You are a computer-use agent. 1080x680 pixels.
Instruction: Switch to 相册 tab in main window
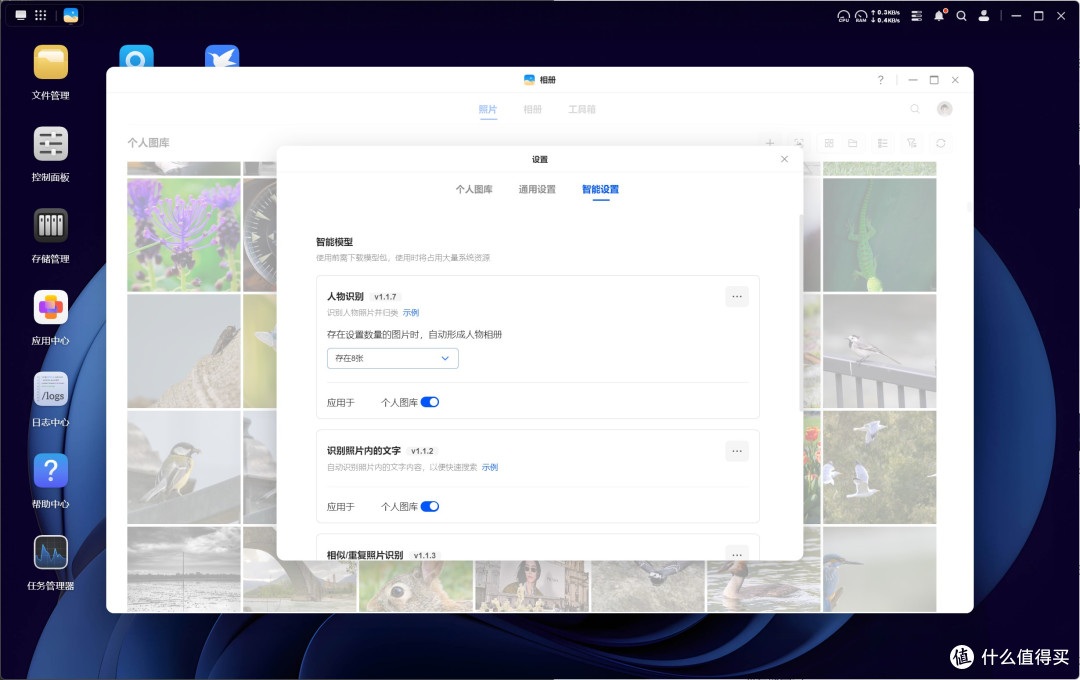pyautogui.click(x=532, y=110)
